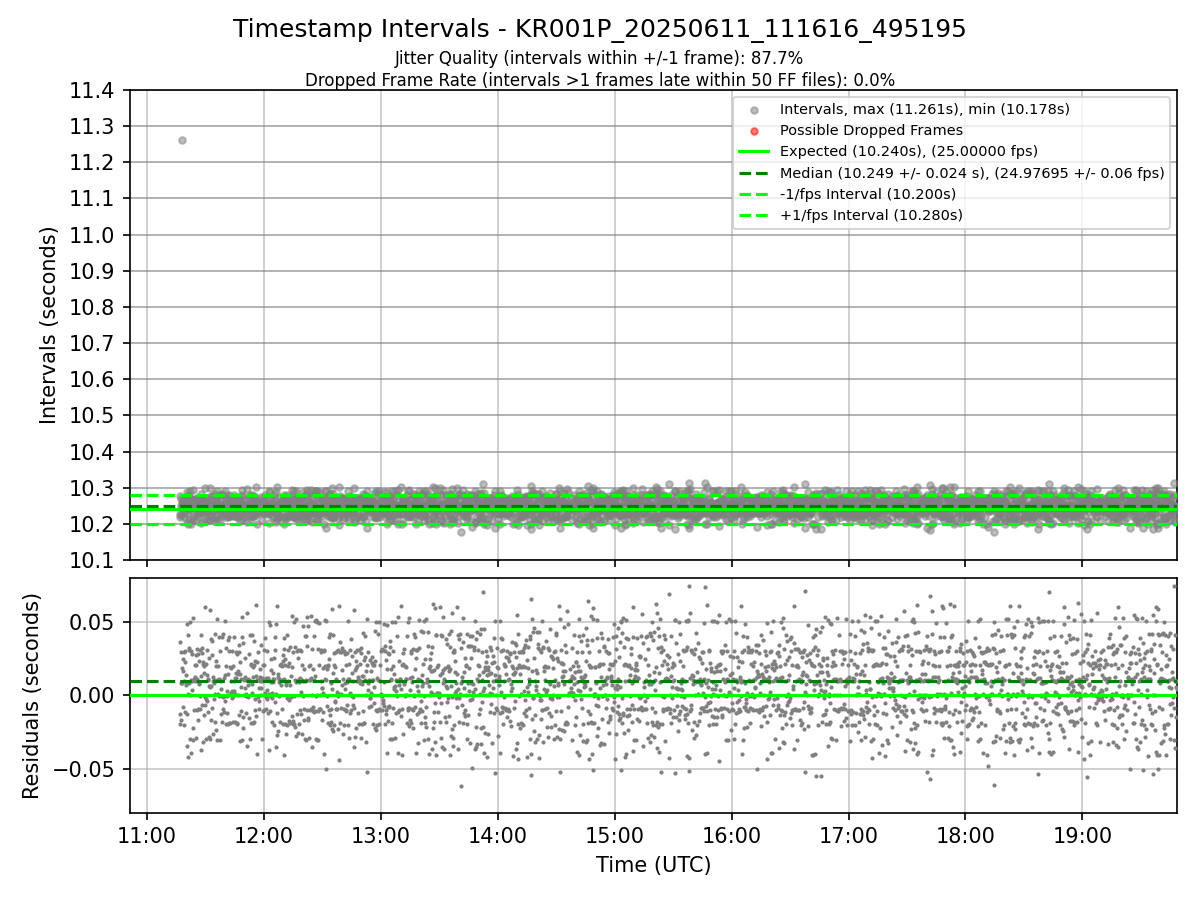
Task: Click the solid green line sample beside Expected legend entry
Action: [754, 151]
